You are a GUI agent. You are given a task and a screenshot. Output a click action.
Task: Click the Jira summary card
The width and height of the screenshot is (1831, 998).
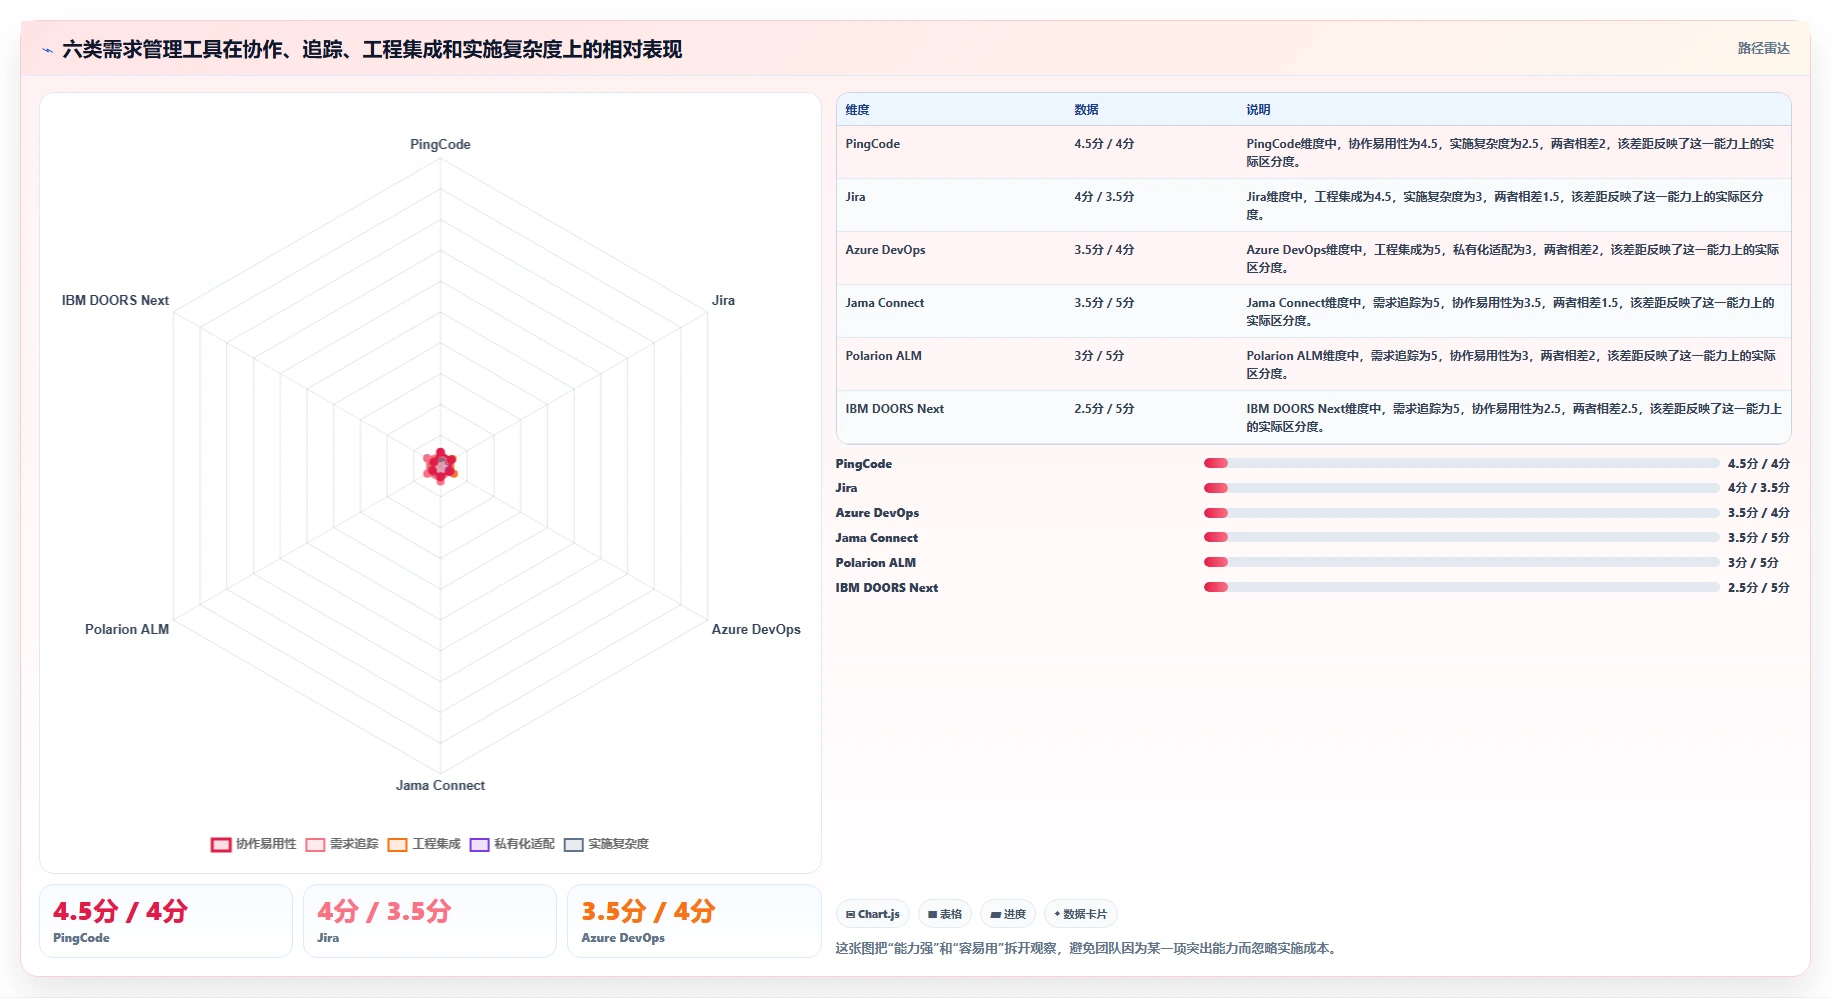click(430, 921)
